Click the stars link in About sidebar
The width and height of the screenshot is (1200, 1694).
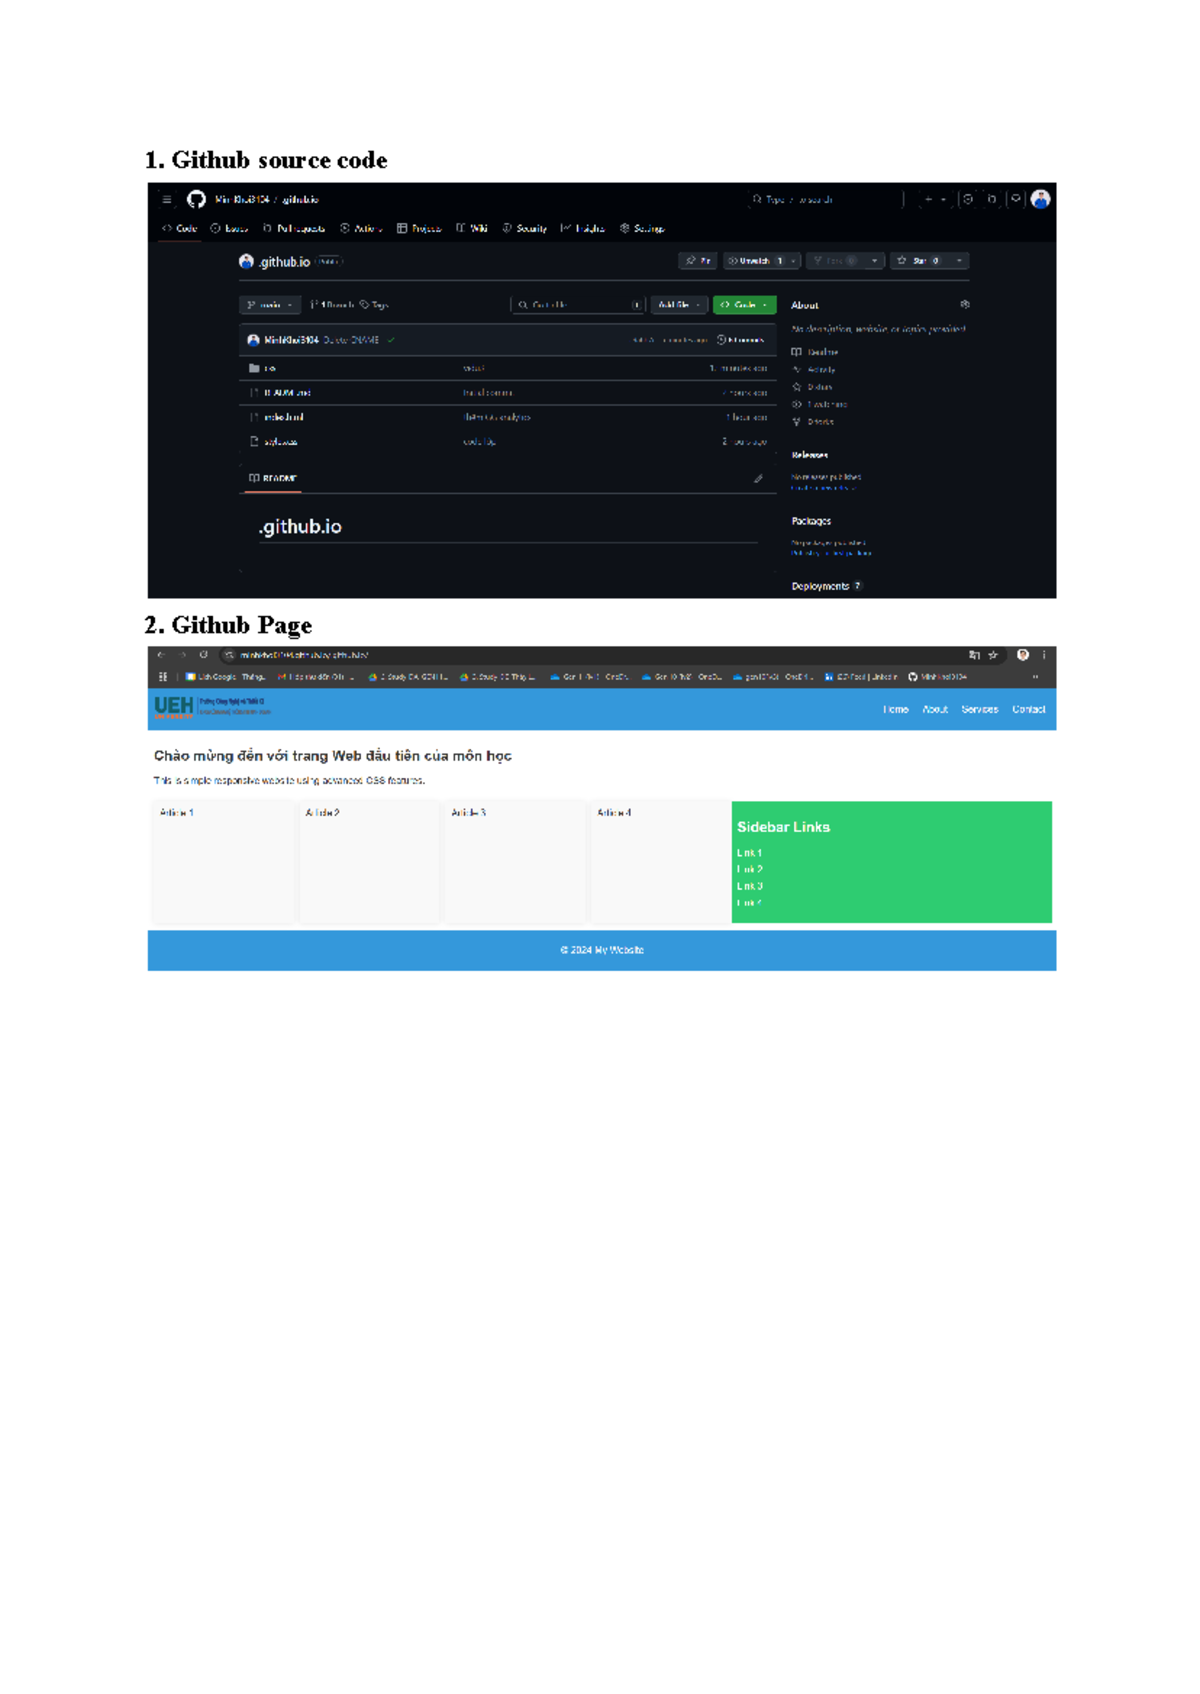812,387
